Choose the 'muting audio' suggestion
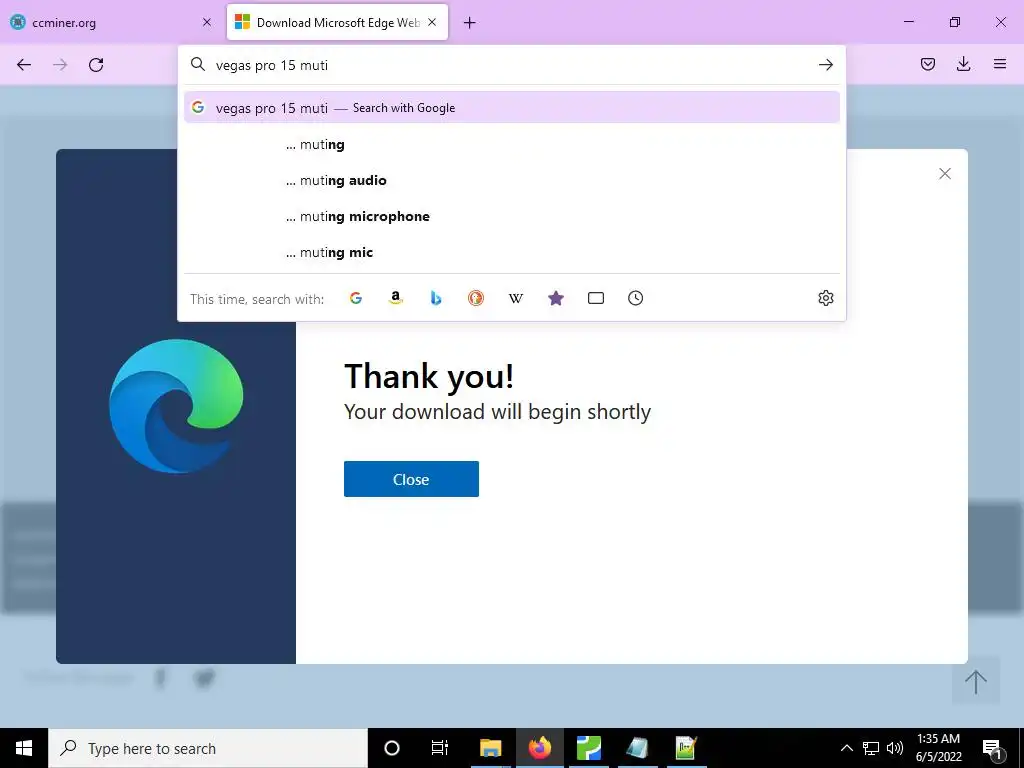This screenshot has width=1024, height=768. tap(512, 180)
